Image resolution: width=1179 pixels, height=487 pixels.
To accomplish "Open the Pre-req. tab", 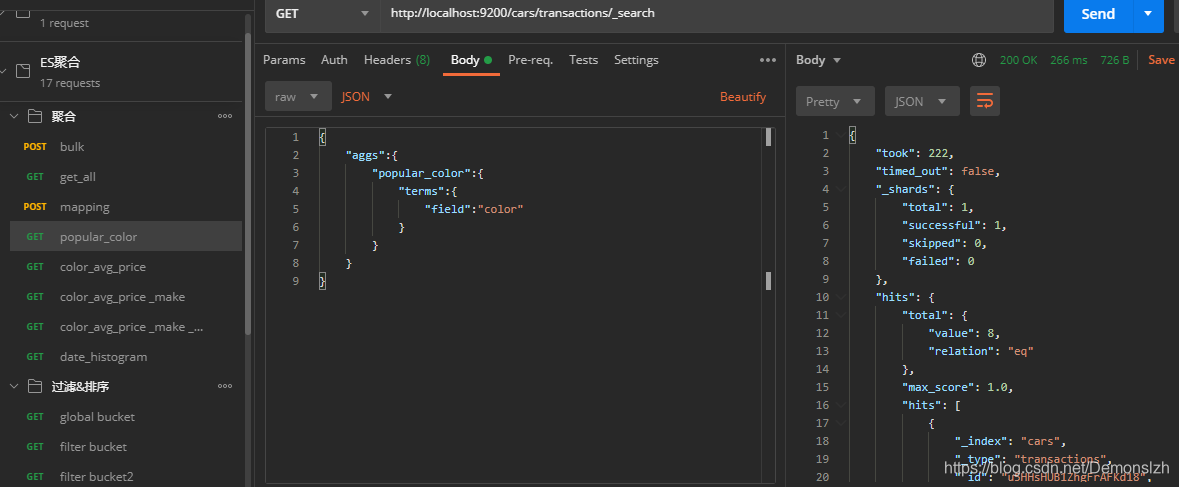I will [x=531, y=60].
